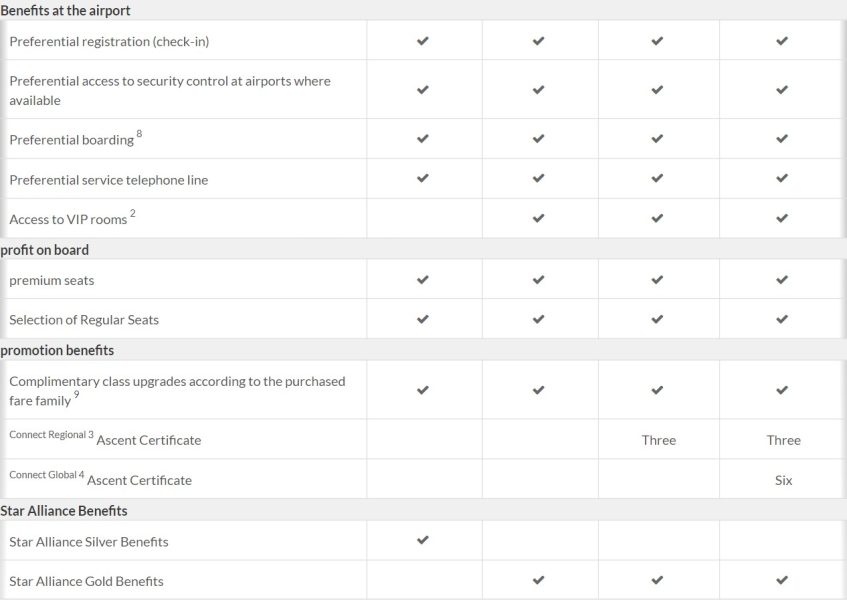Click first-column checkmark in Preferential registration row
The image size is (847, 600).
tap(423, 41)
